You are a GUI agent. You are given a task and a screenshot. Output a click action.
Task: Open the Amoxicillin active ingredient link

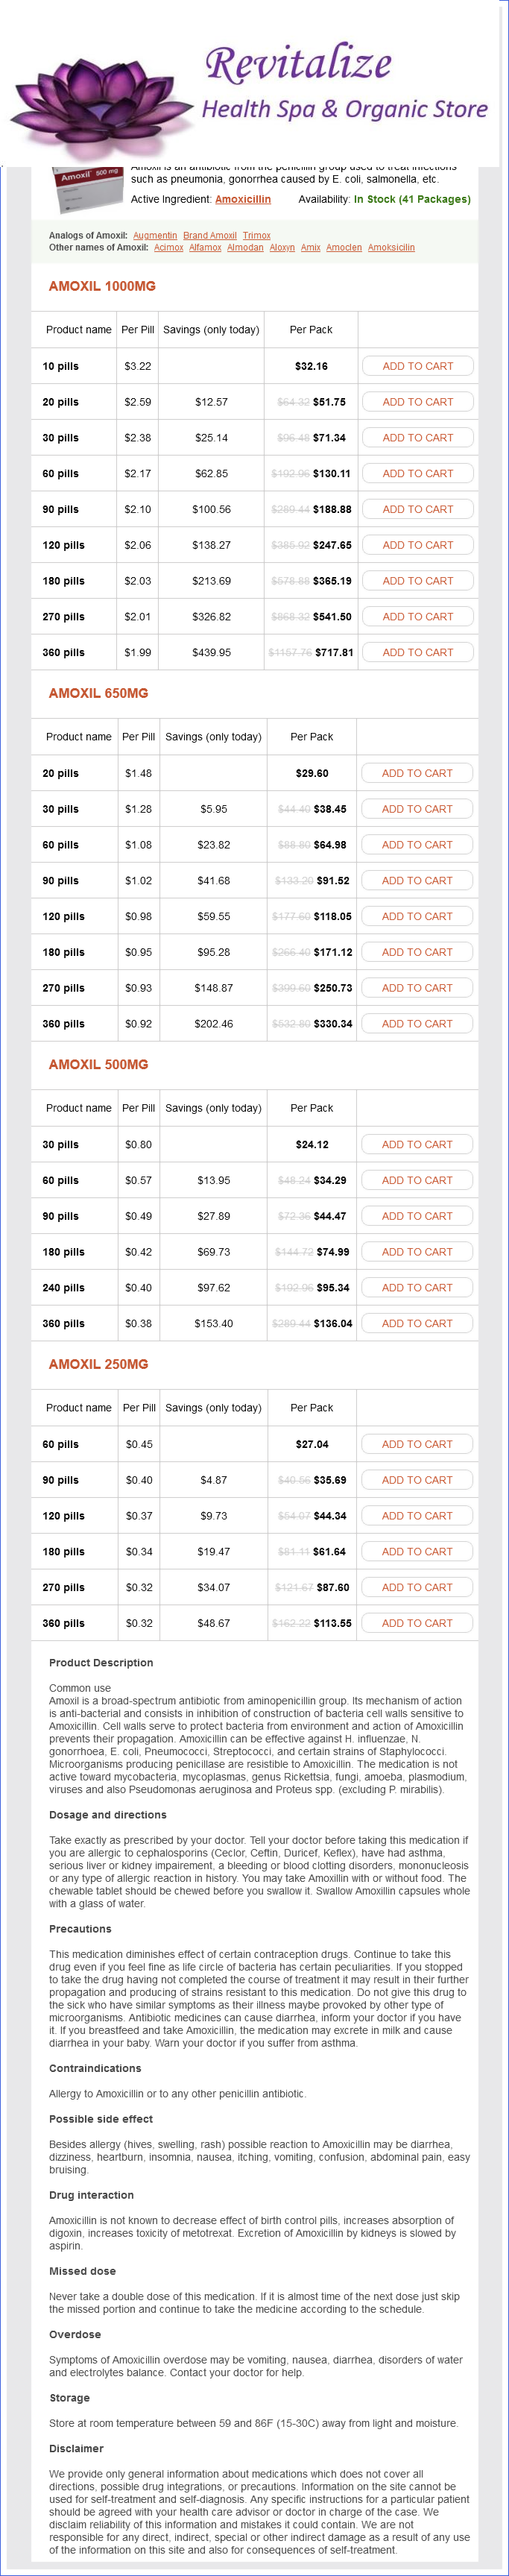click(243, 199)
